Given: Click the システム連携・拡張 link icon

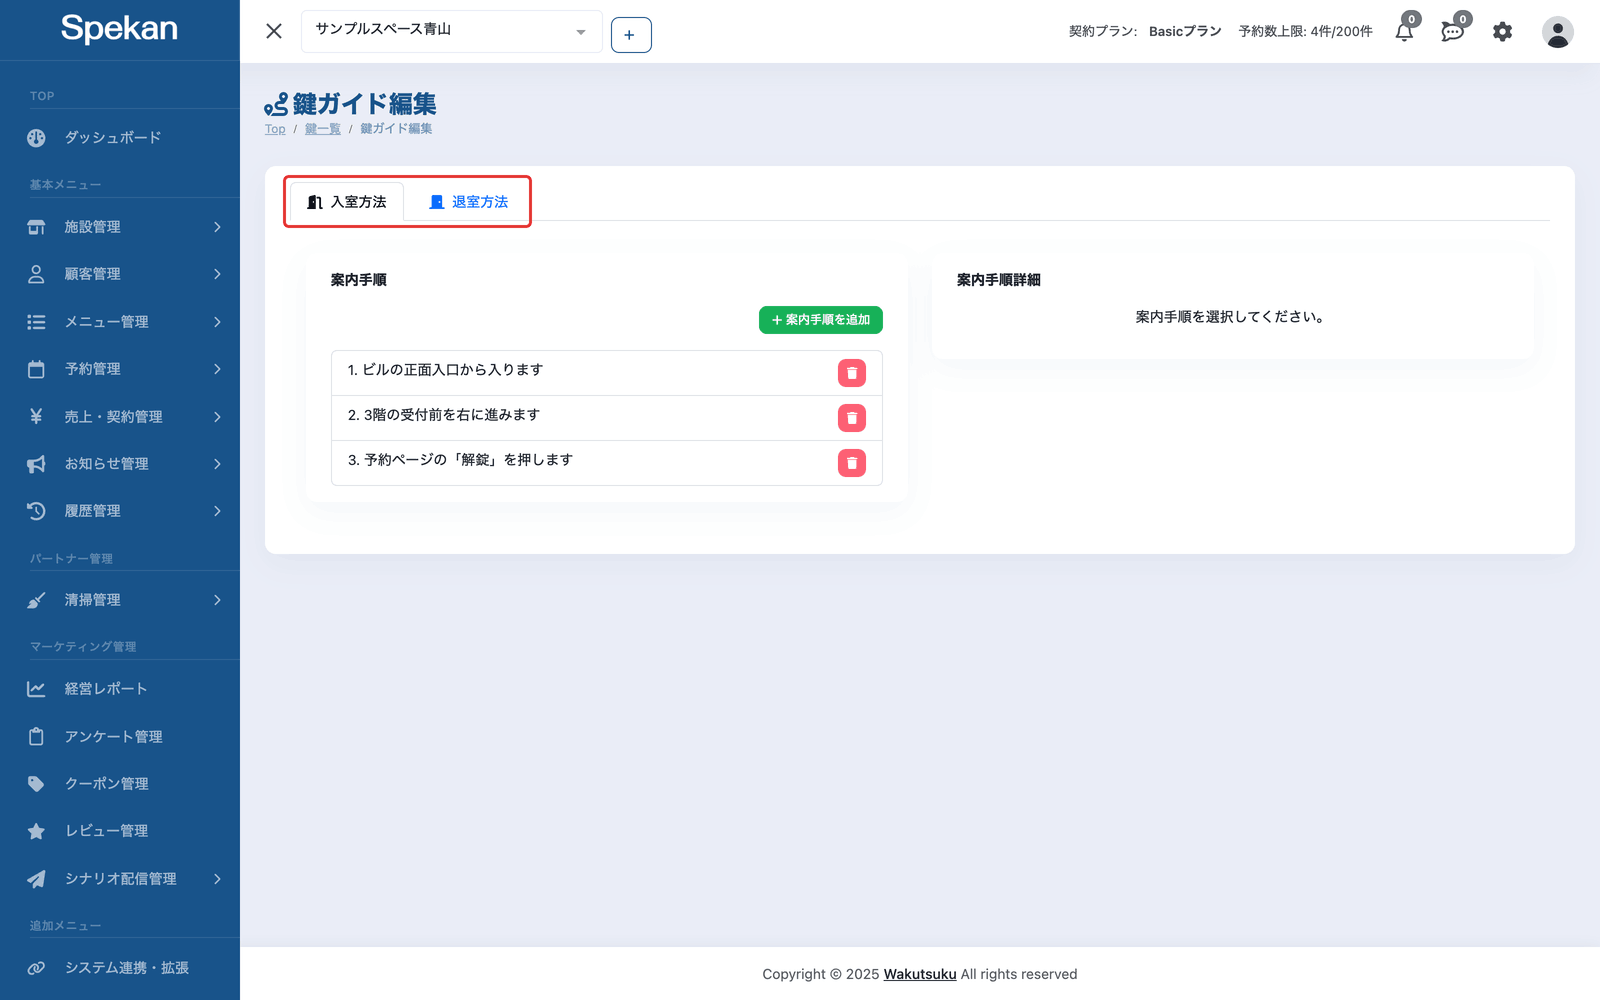Looking at the screenshot, I should point(36,968).
